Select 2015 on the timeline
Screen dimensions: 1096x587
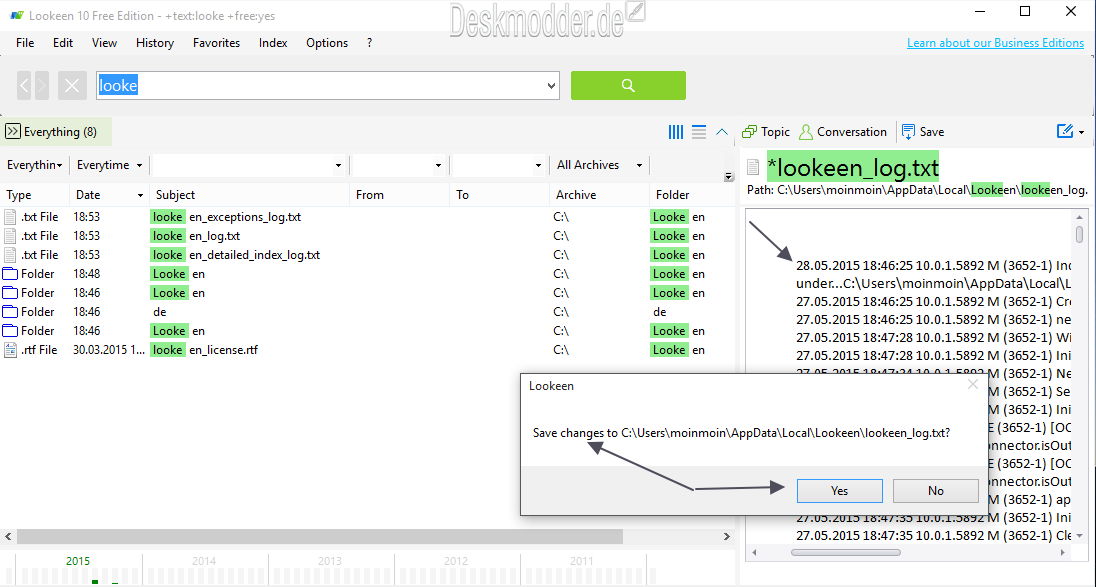pyautogui.click(x=78, y=561)
